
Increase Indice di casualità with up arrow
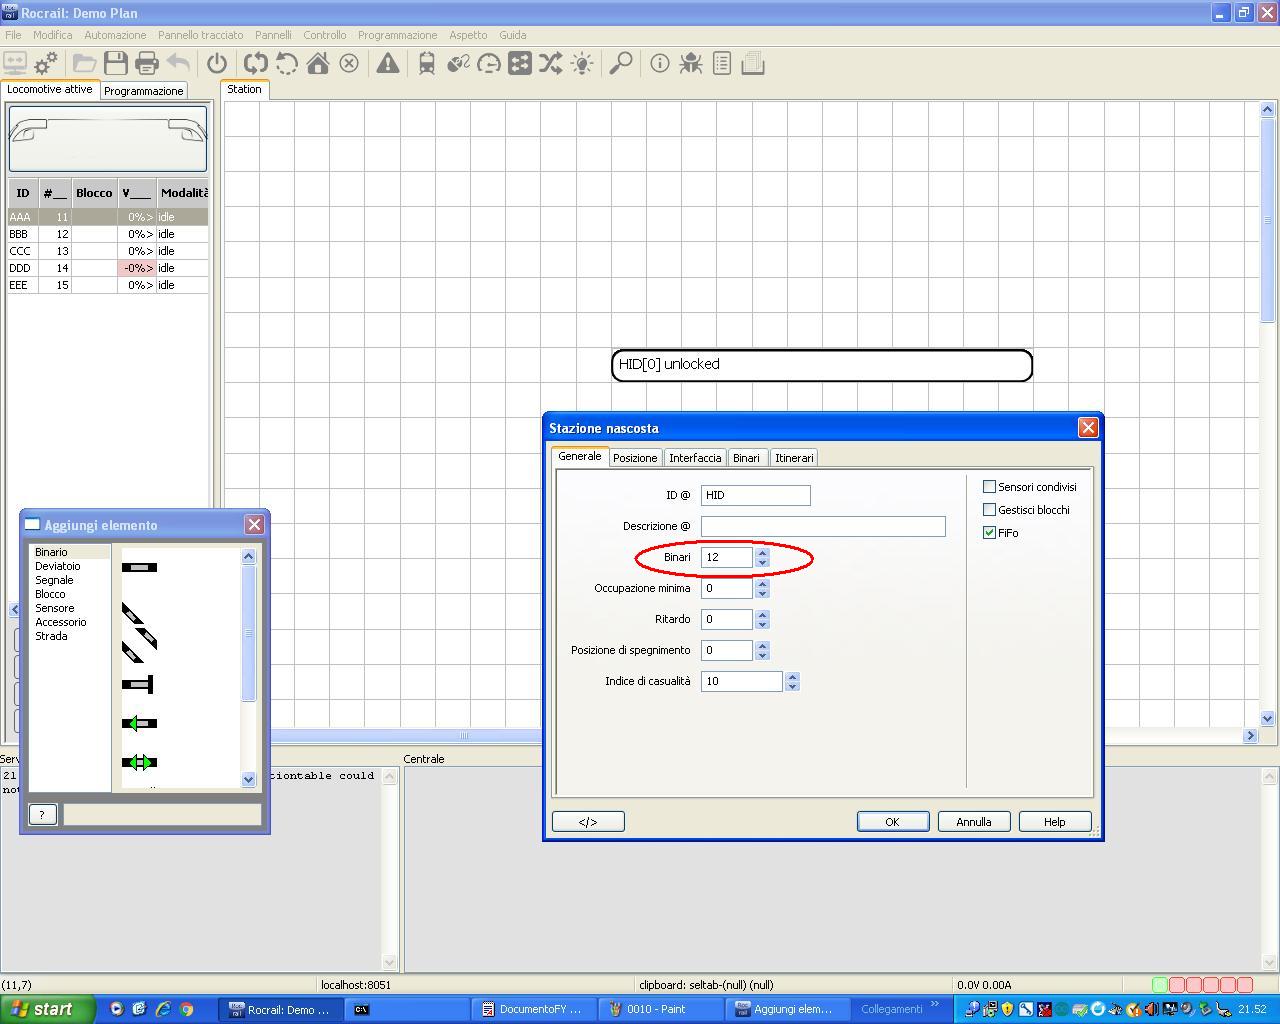792,676
